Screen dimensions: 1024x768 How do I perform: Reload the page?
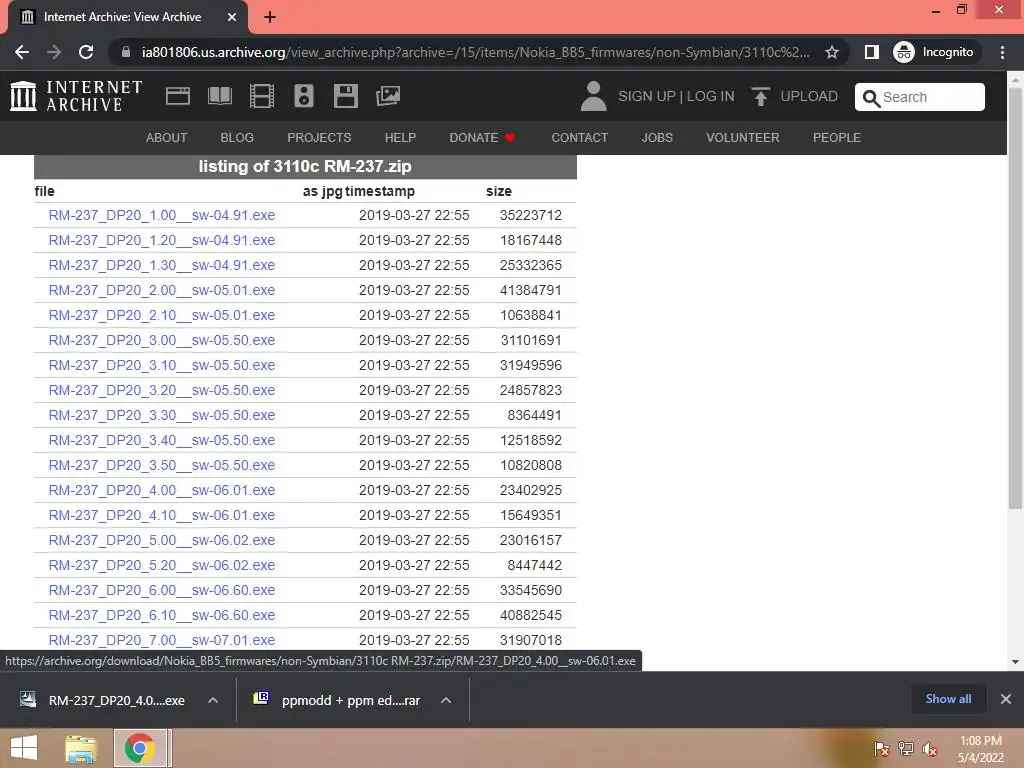tap(86, 52)
